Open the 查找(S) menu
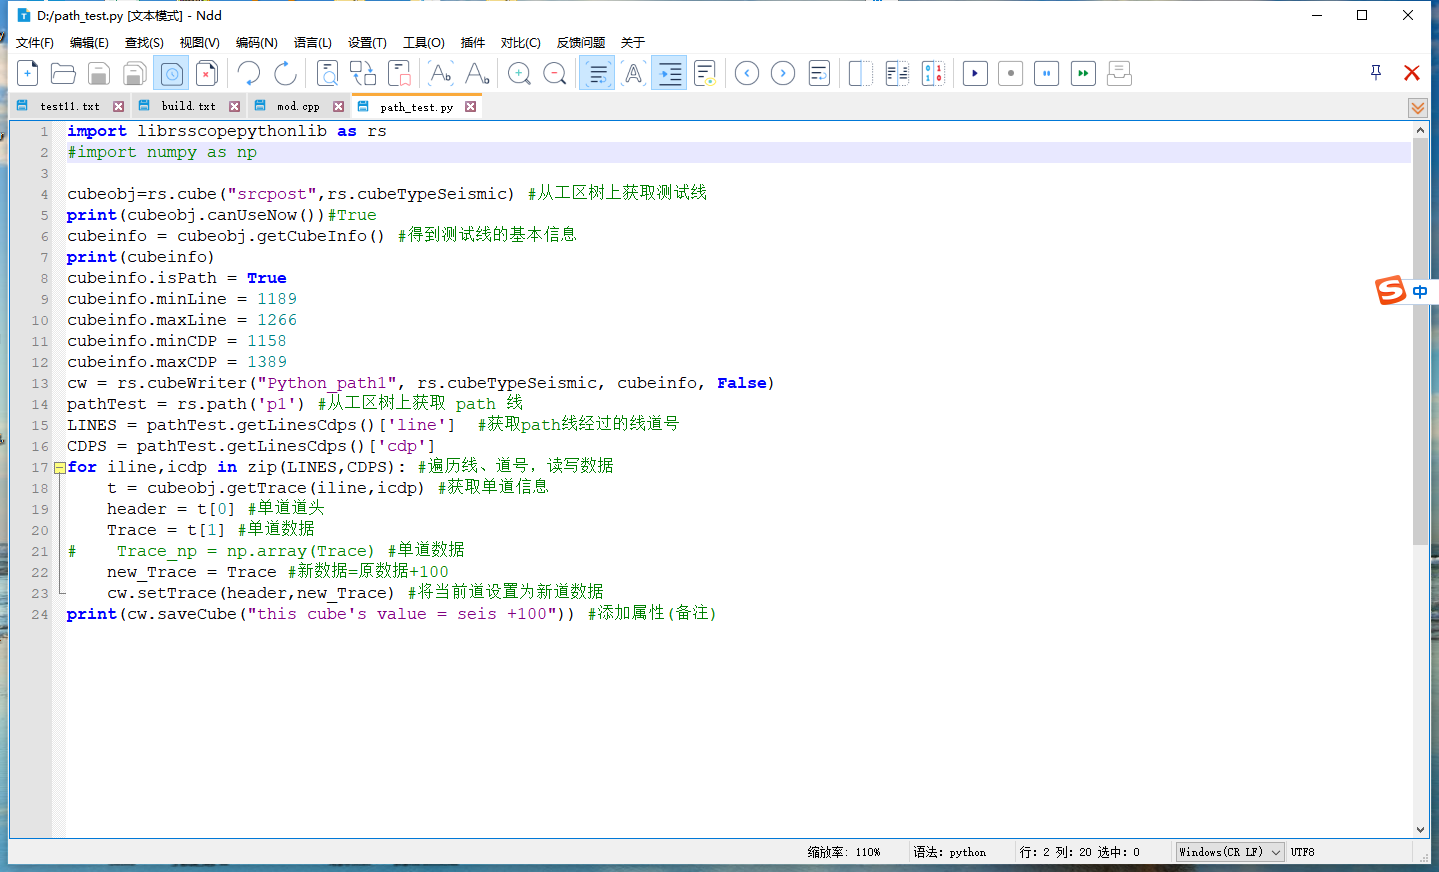This screenshot has height=872, width=1439. [144, 42]
